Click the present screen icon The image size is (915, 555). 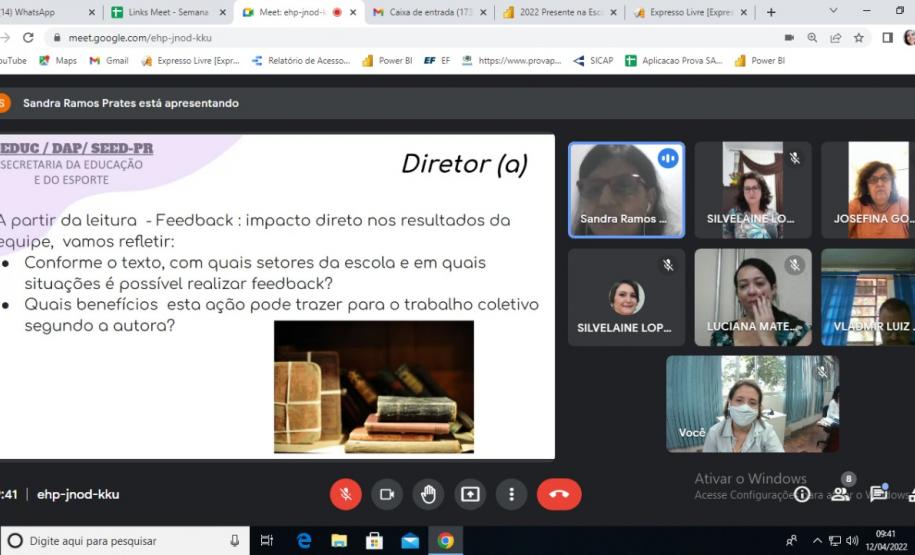pyautogui.click(x=470, y=494)
